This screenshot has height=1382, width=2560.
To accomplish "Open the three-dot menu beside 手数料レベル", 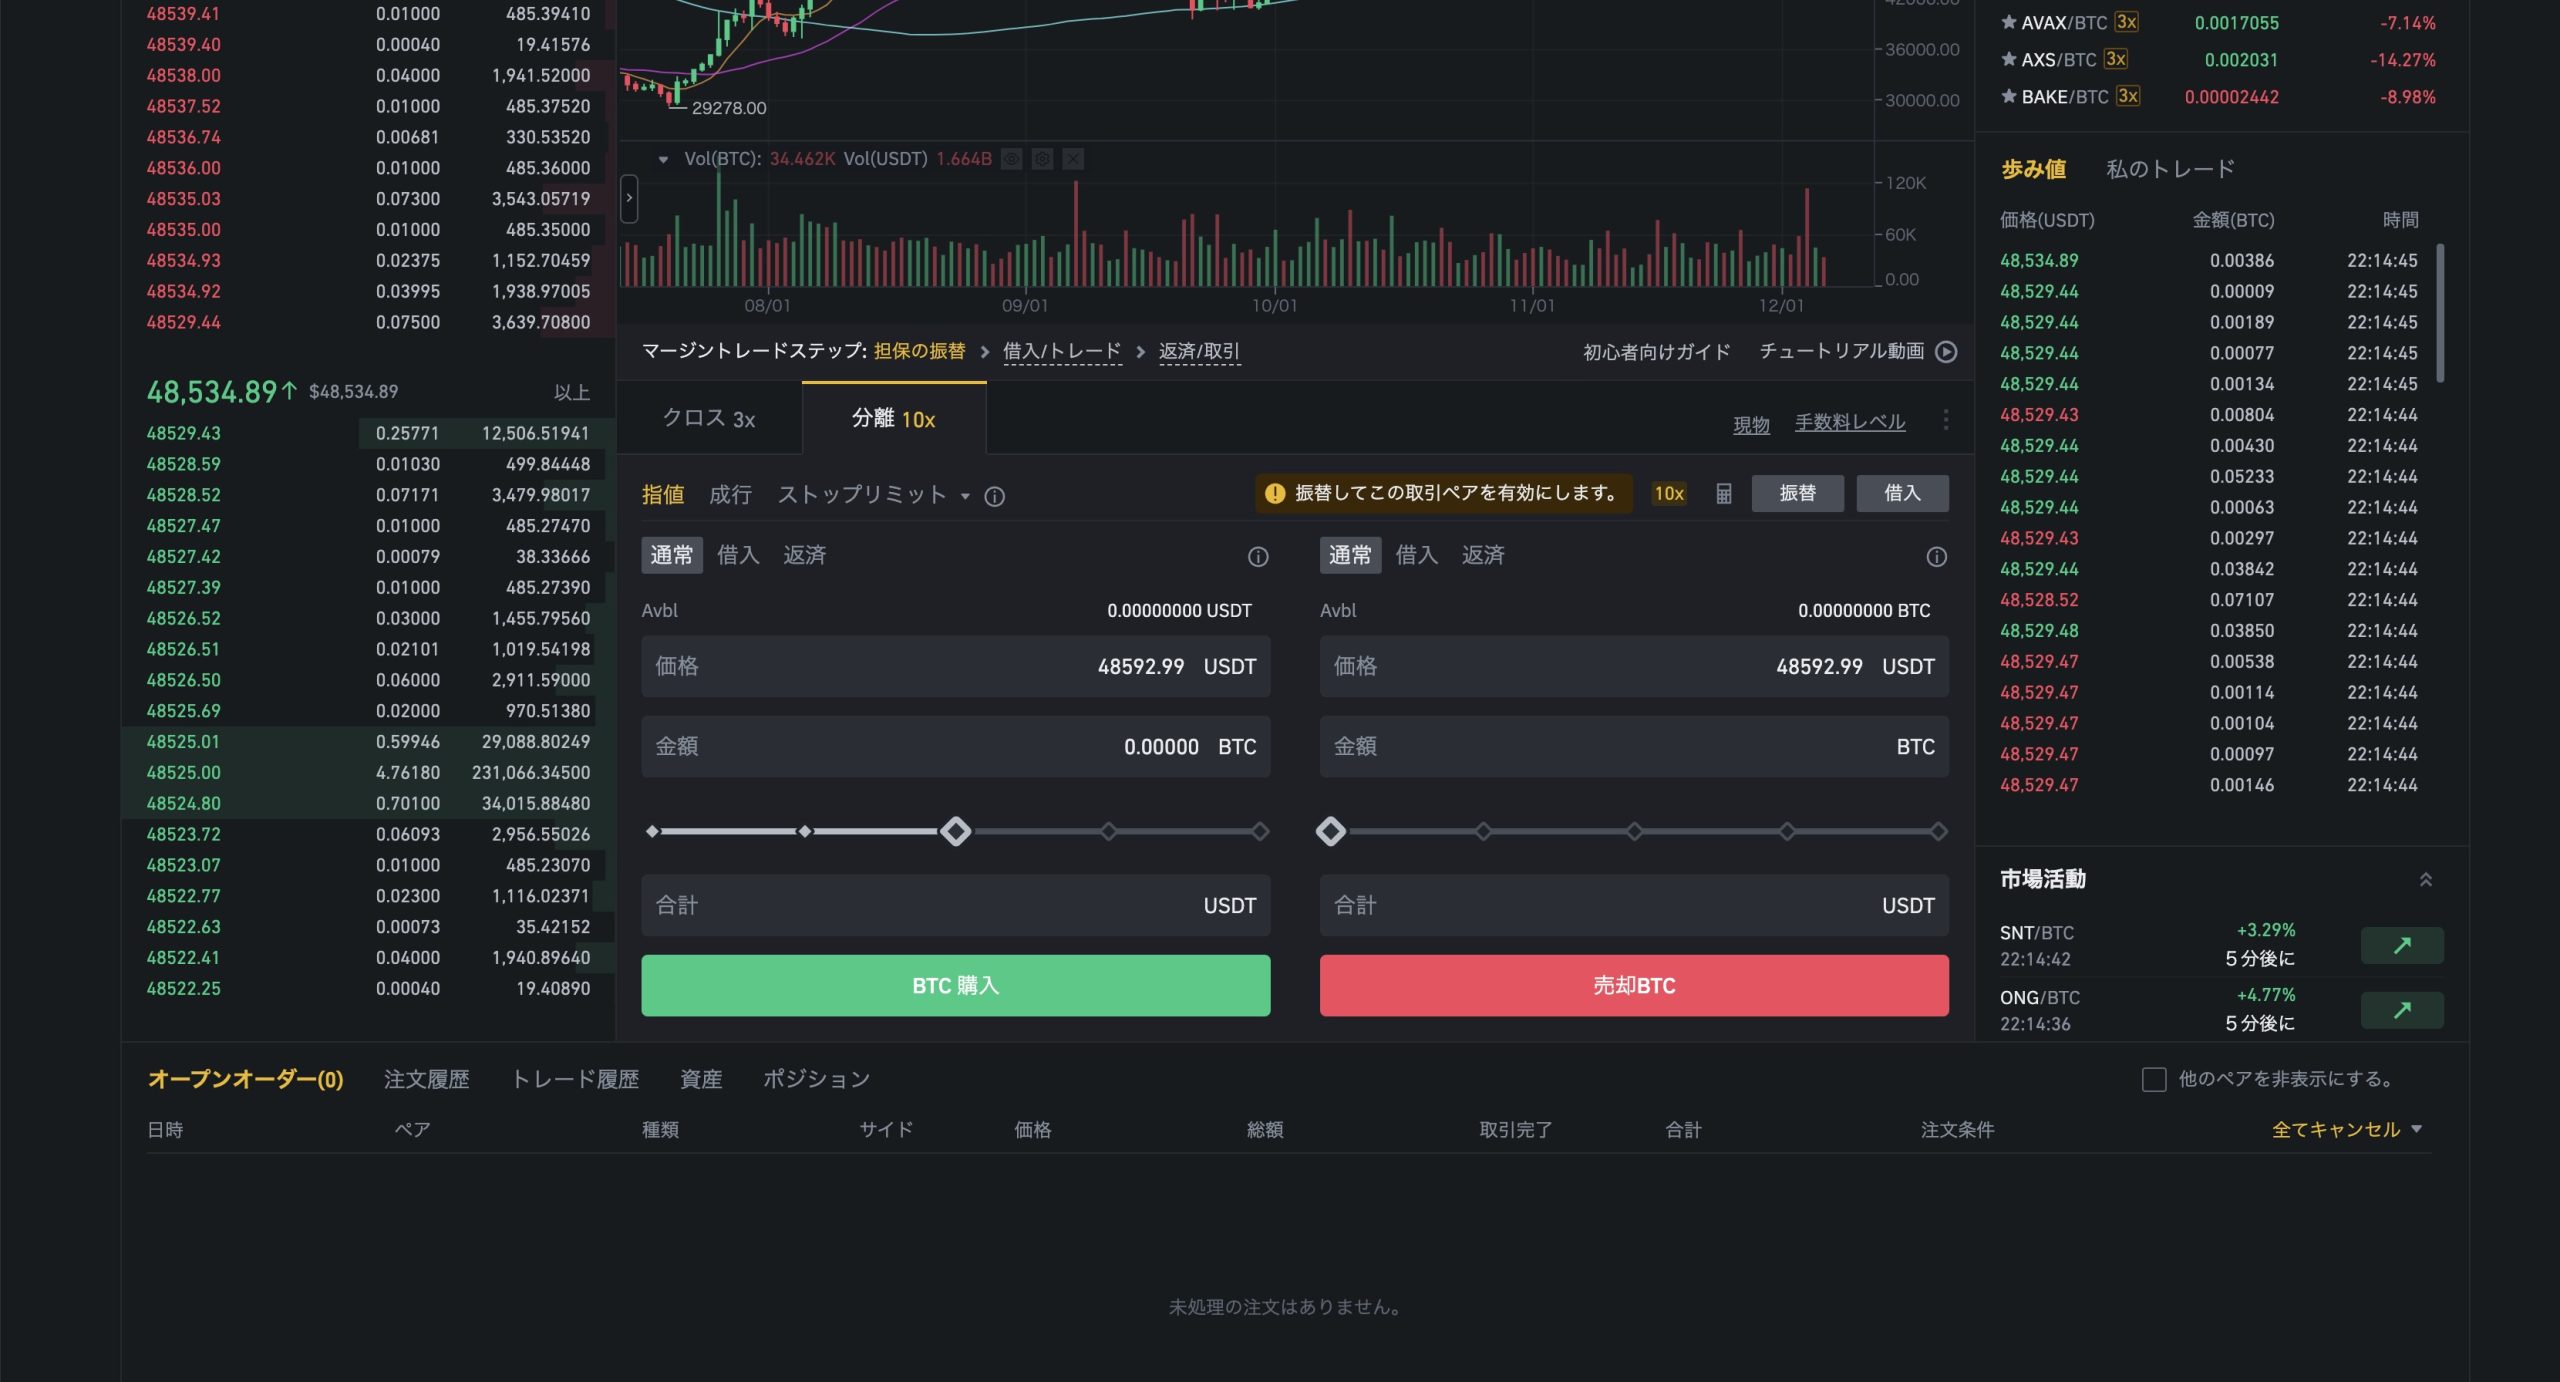I will (1946, 420).
